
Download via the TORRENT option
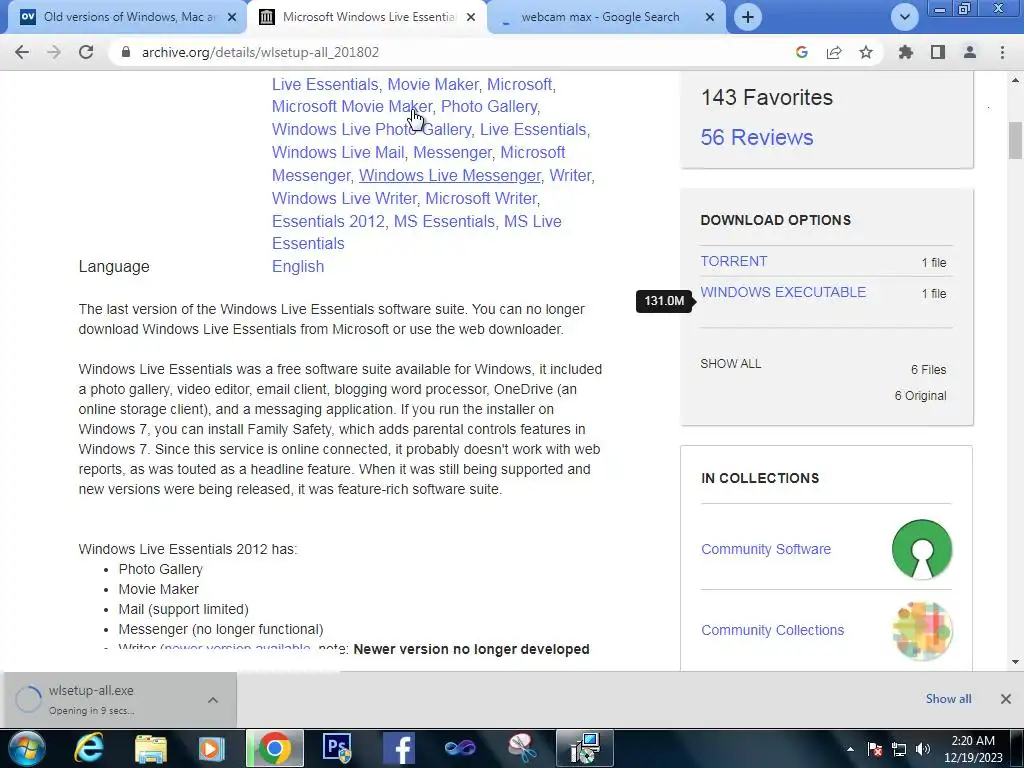tap(733, 261)
